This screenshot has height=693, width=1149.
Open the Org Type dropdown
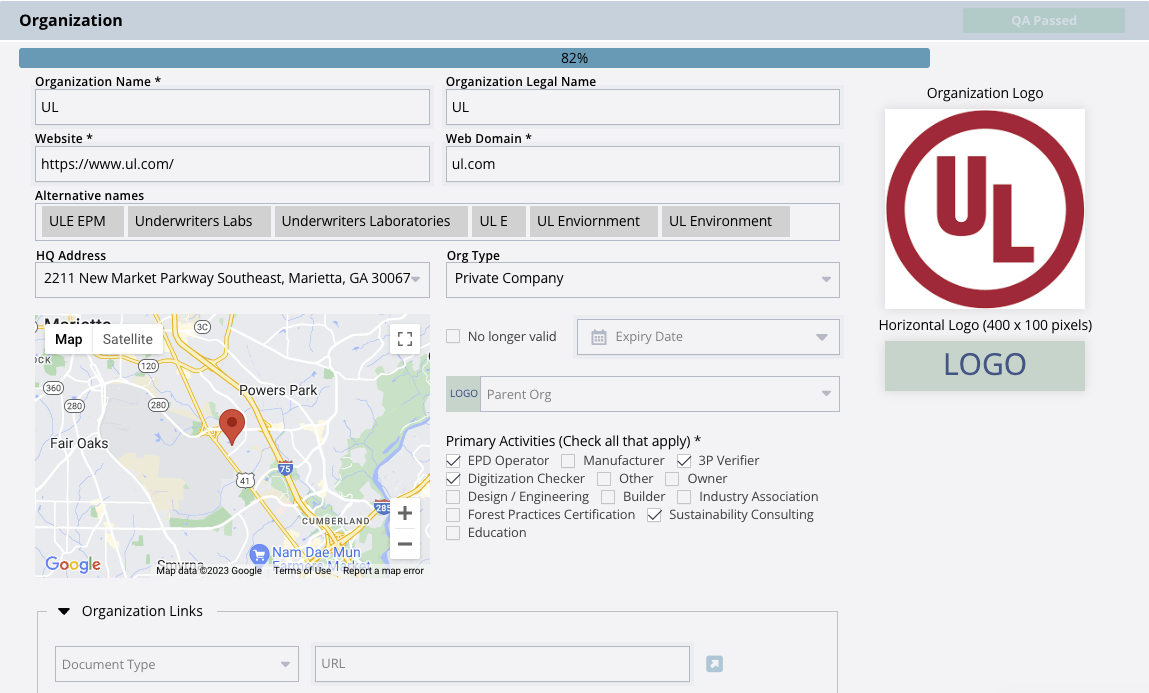(642, 279)
